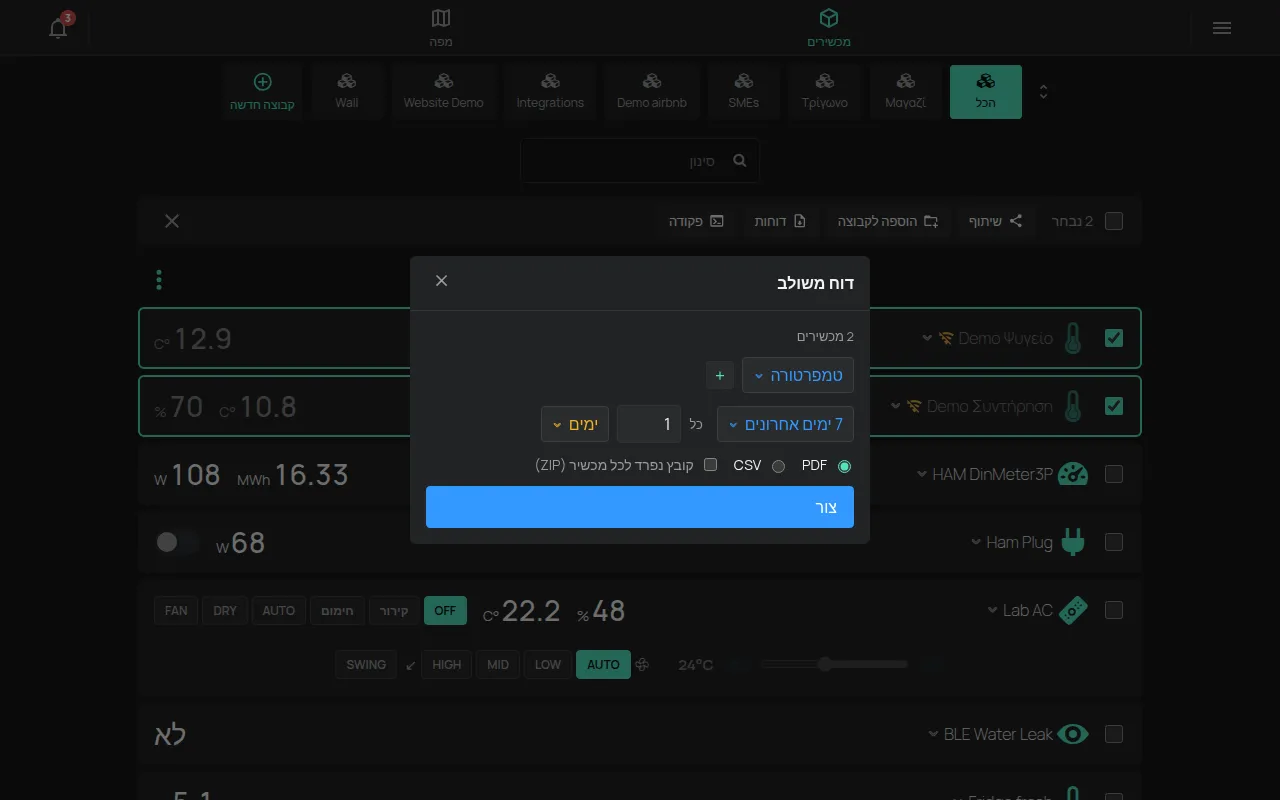
Task: Select the CSV radio option
Action: [x=778, y=466]
